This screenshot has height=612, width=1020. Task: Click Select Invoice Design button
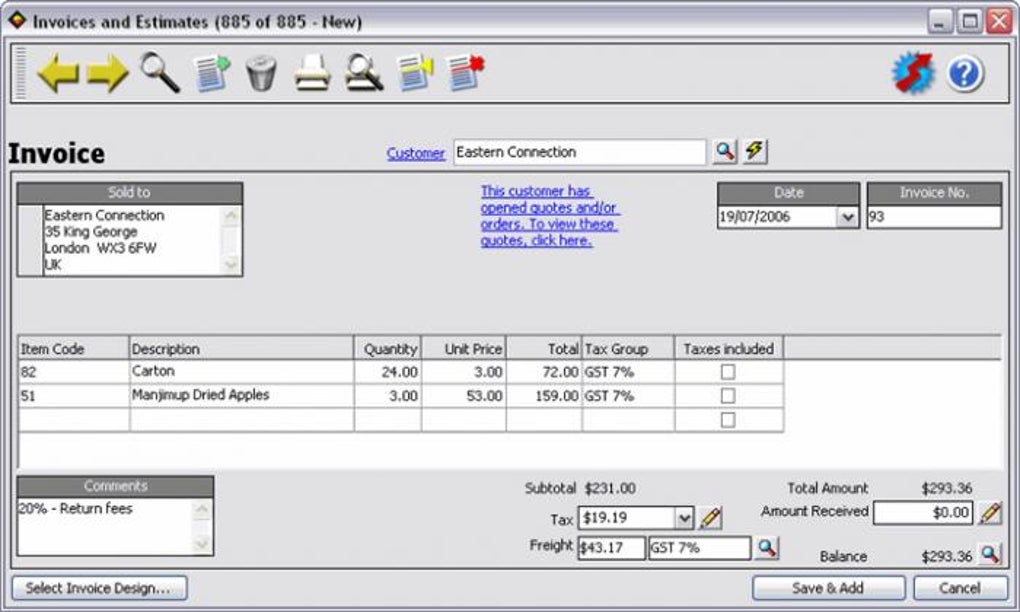(x=99, y=588)
